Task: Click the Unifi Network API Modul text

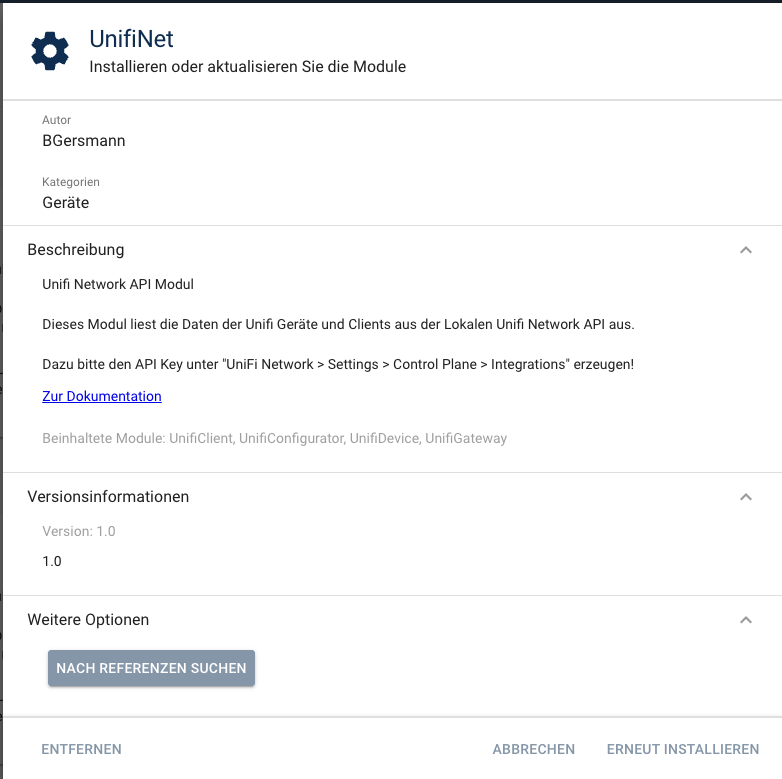Action: 118,285
